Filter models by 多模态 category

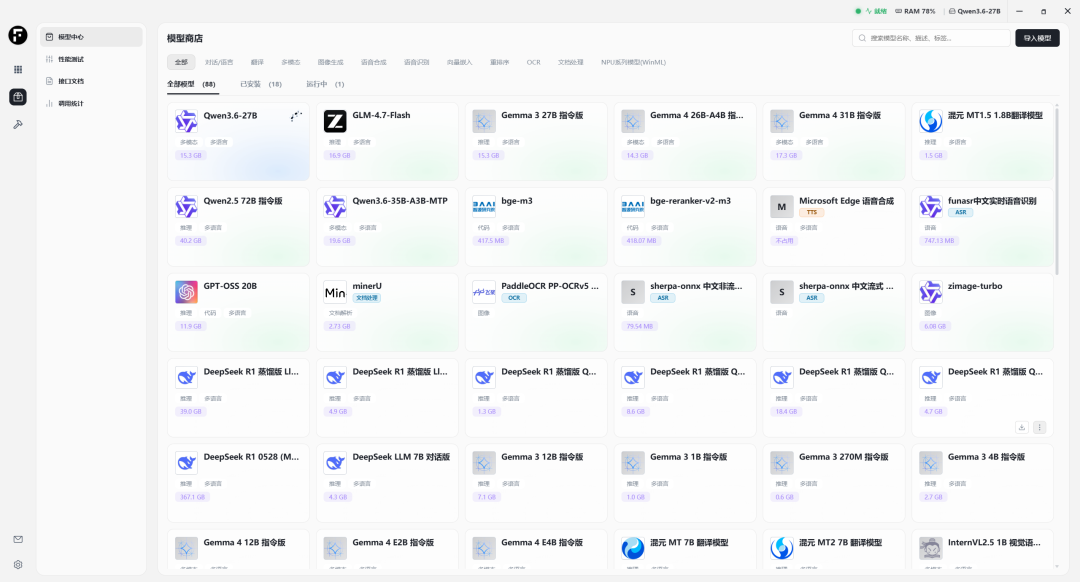(291, 62)
